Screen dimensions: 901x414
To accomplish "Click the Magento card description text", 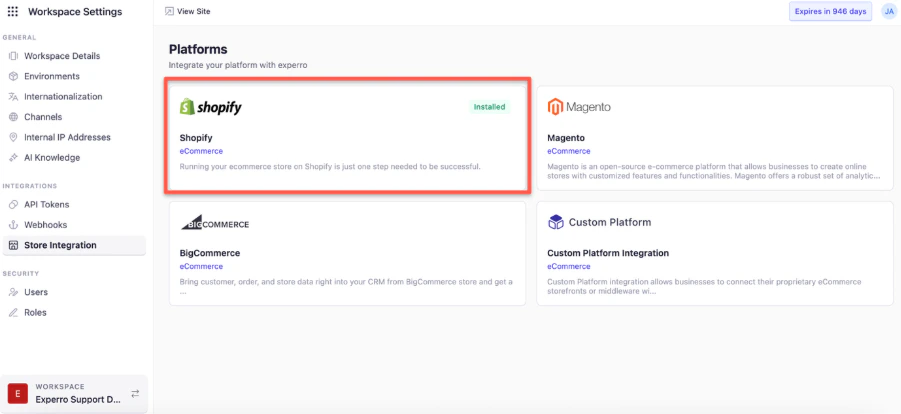I will tap(714, 171).
